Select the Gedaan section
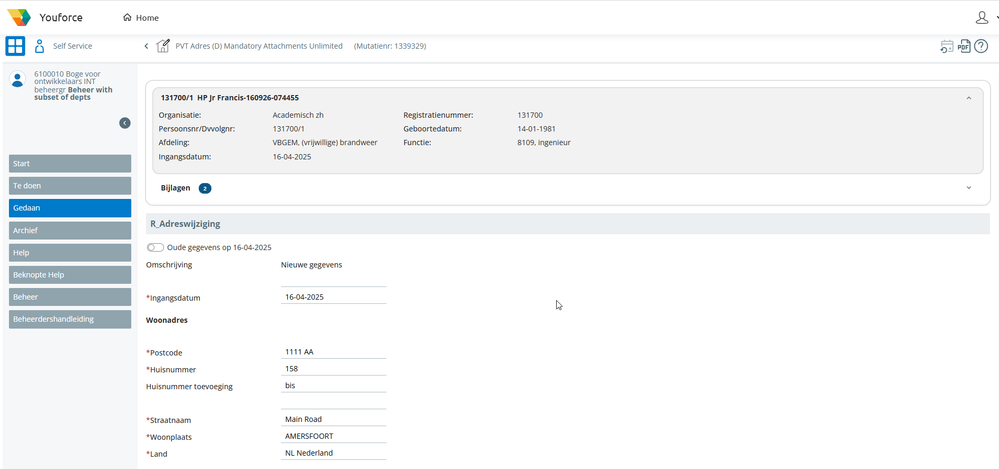Screen dimensions: 999x469 [x=70, y=208]
